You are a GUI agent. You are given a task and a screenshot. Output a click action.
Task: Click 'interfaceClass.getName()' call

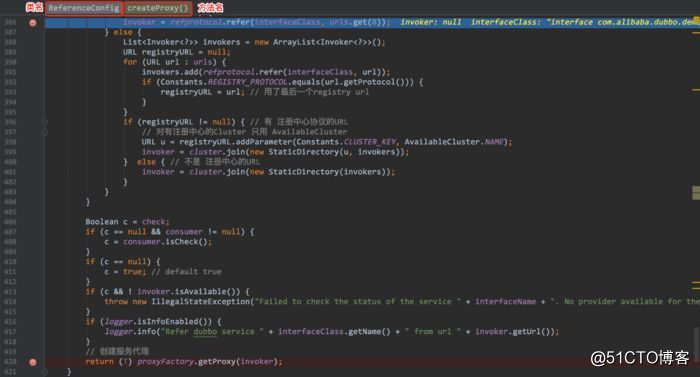click(x=334, y=331)
